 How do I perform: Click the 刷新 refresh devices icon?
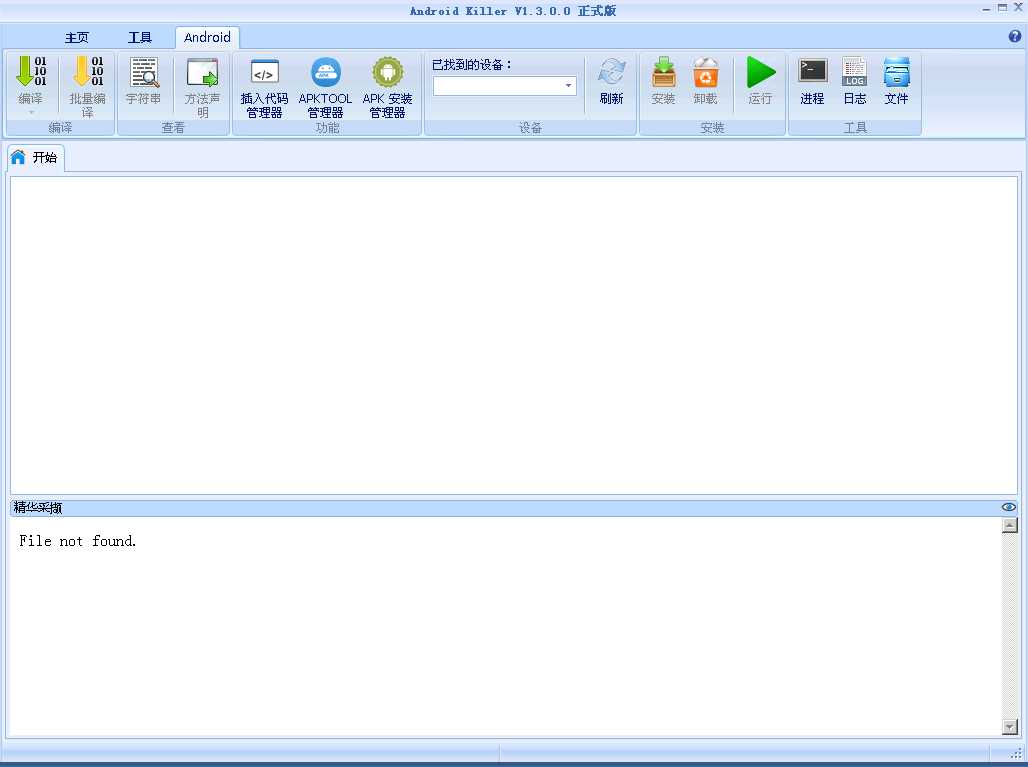[612, 72]
